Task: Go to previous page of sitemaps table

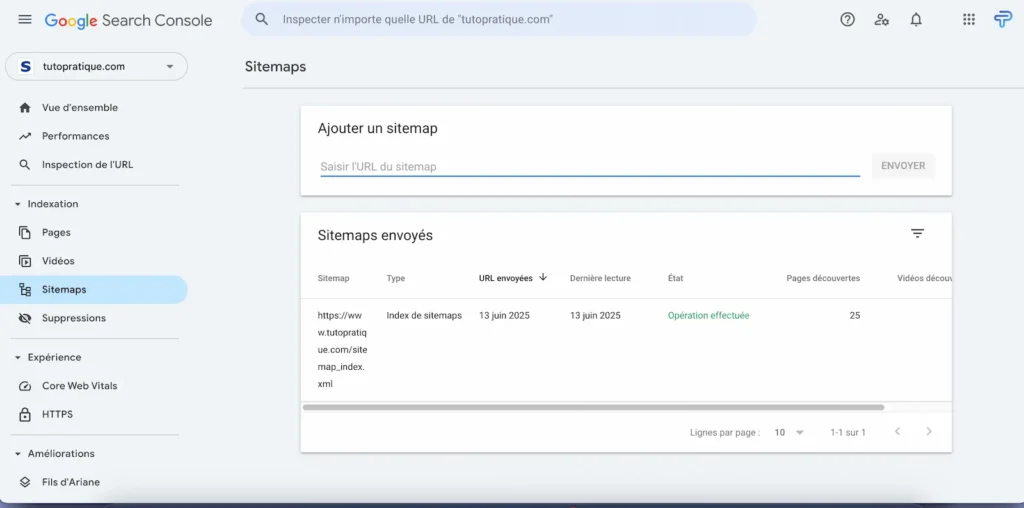Action: pyautogui.click(x=897, y=432)
